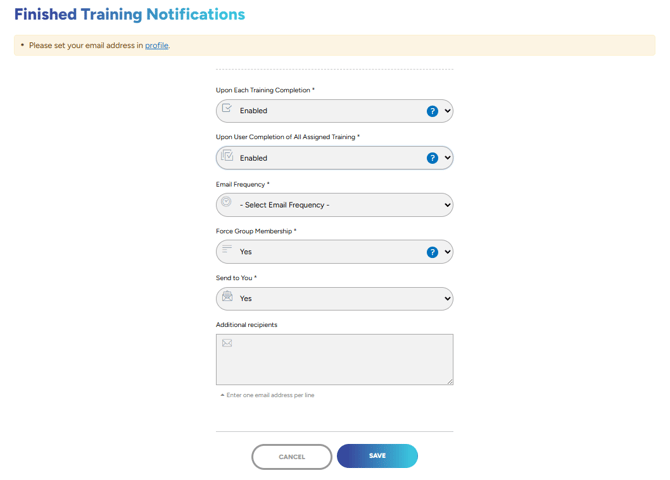Click help icon for All Assigned Training
This screenshot has width=670, height=480.
[432, 158]
